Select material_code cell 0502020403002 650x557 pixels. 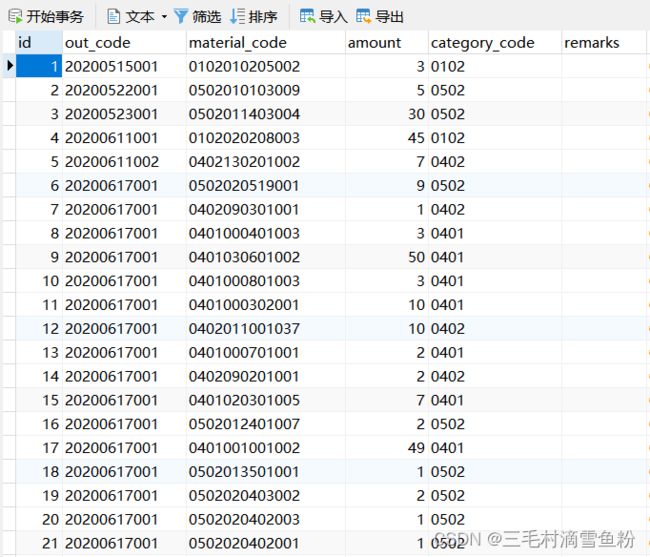coord(266,495)
